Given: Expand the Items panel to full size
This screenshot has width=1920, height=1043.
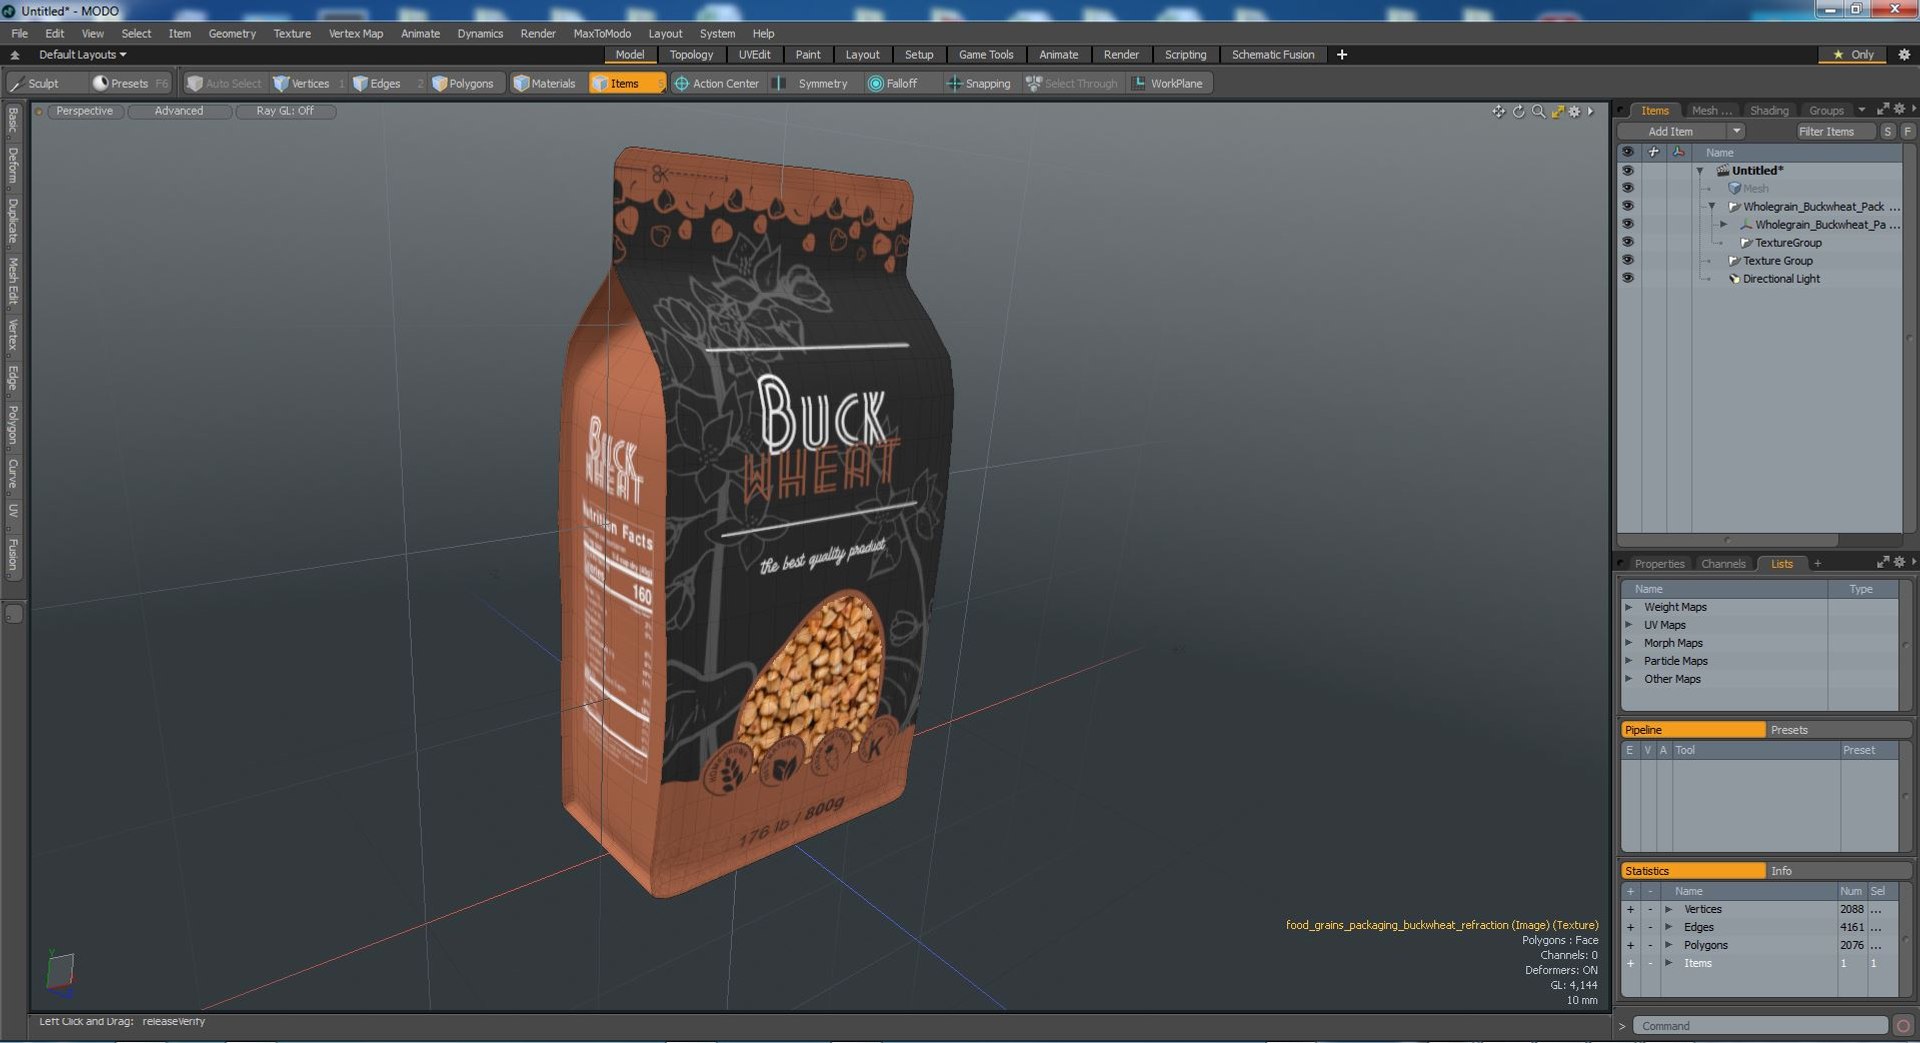Looking at the screenshot, I should [1883, 109].
